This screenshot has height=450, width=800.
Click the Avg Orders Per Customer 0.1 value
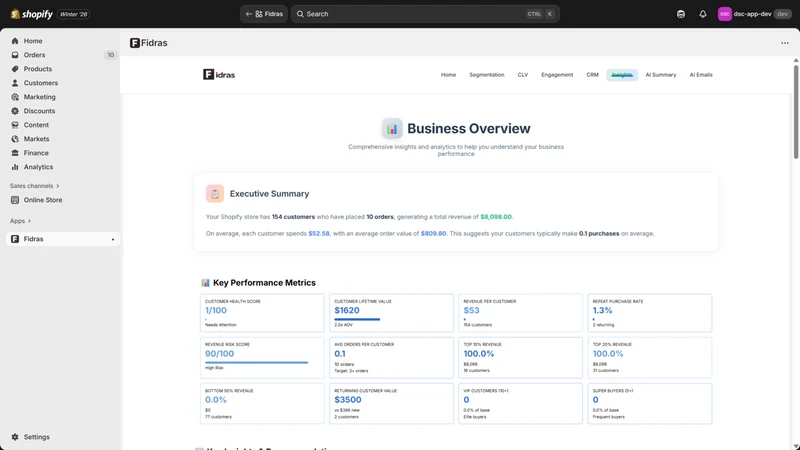click(340, 354)
